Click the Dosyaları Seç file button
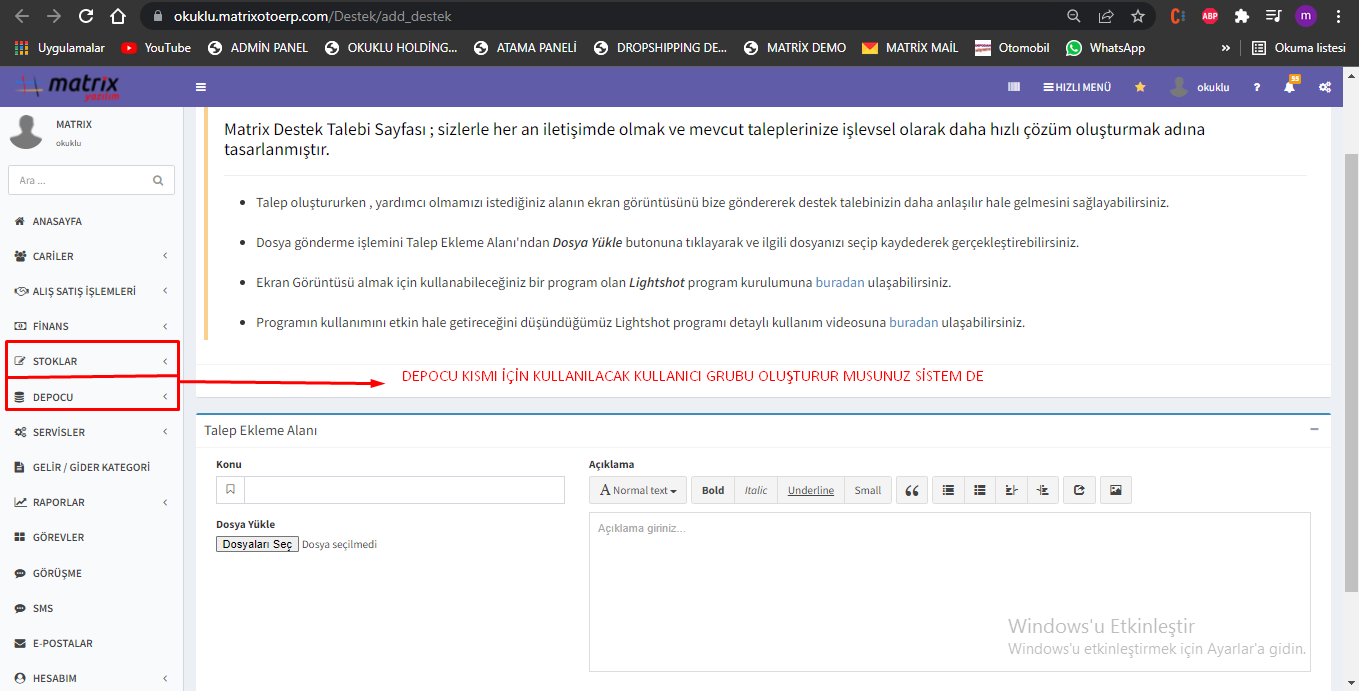Image resolution: width=1359 pixels, height=691 pixels. click(x=257, y=544)
